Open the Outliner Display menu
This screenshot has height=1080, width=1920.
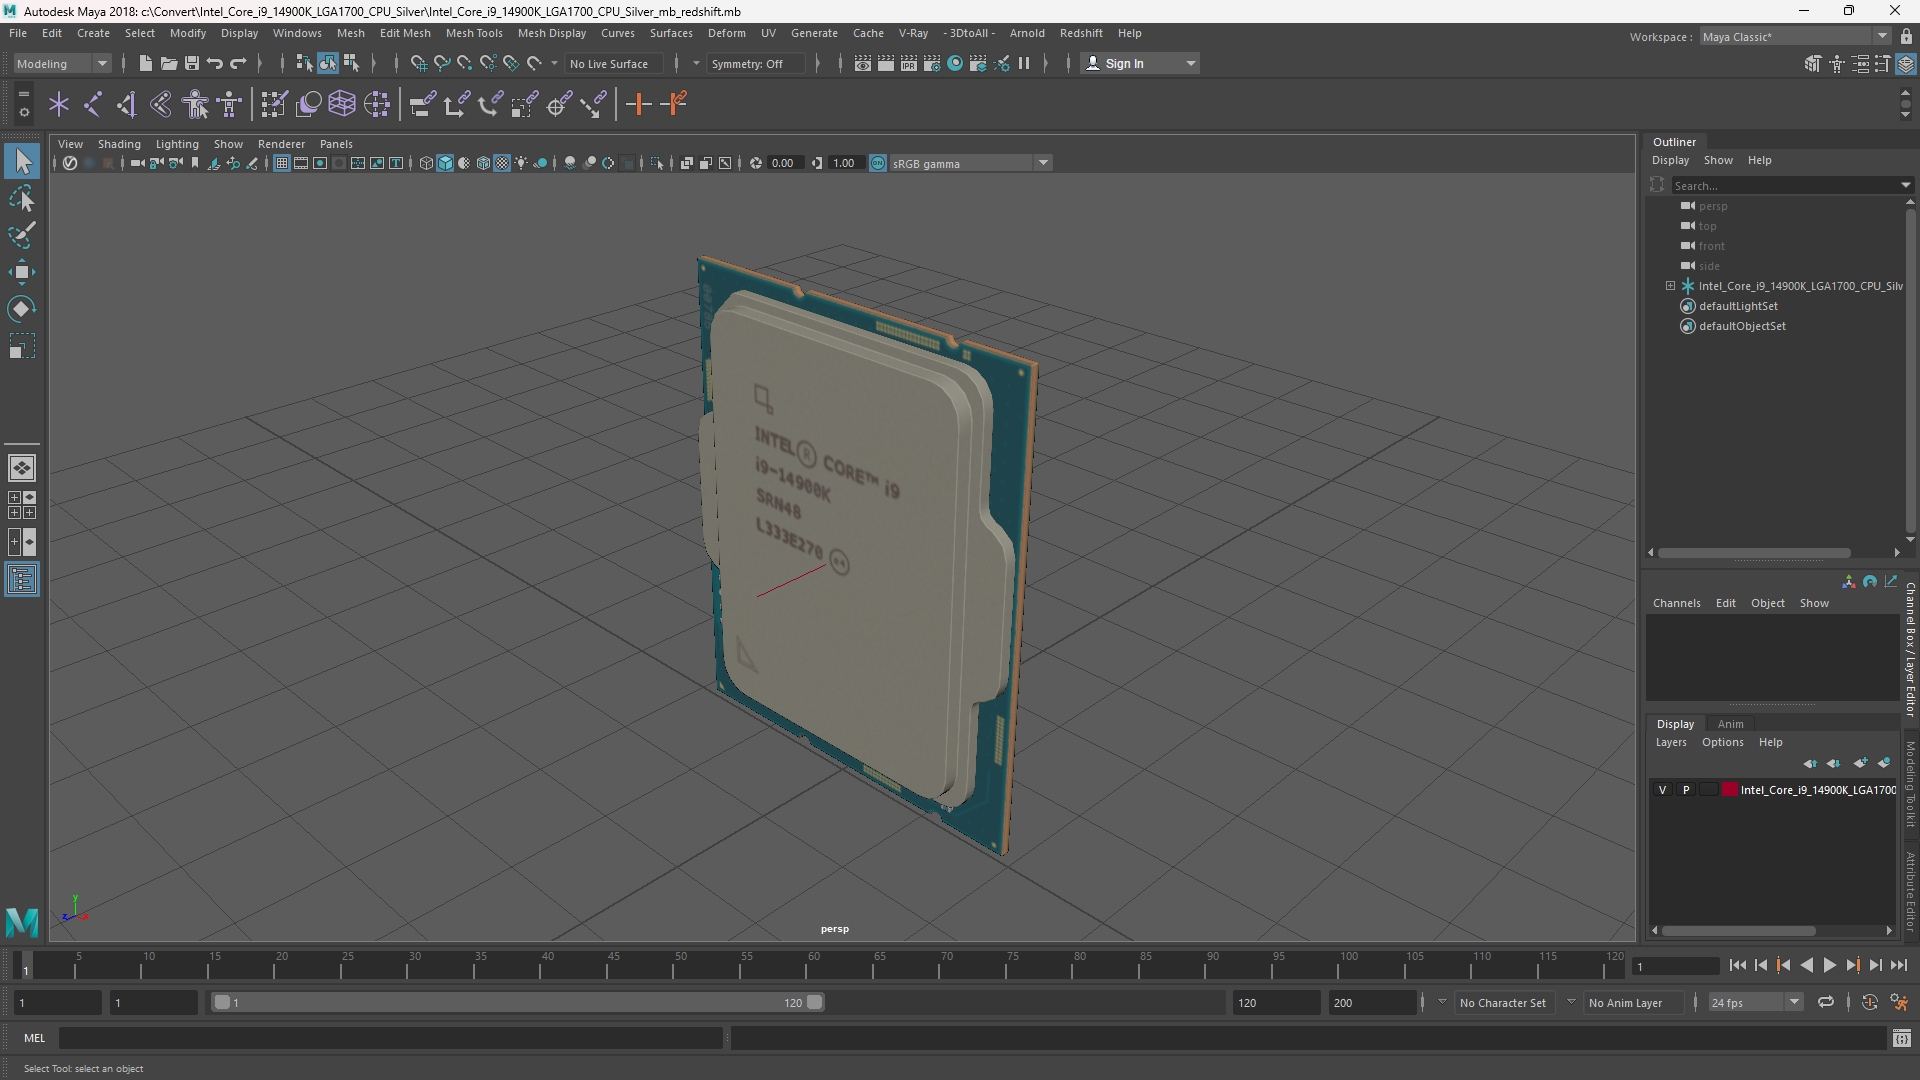click(x=1670, y=160)
